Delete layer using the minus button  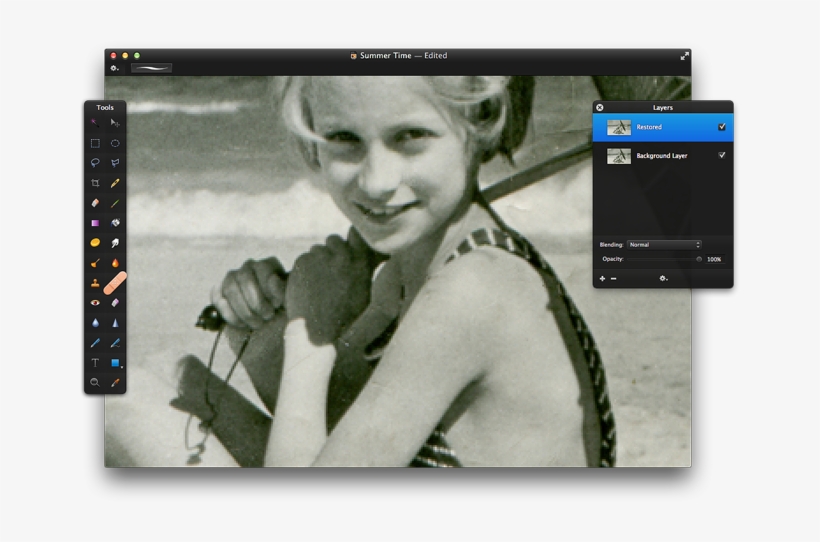click(x=613, y=279)
